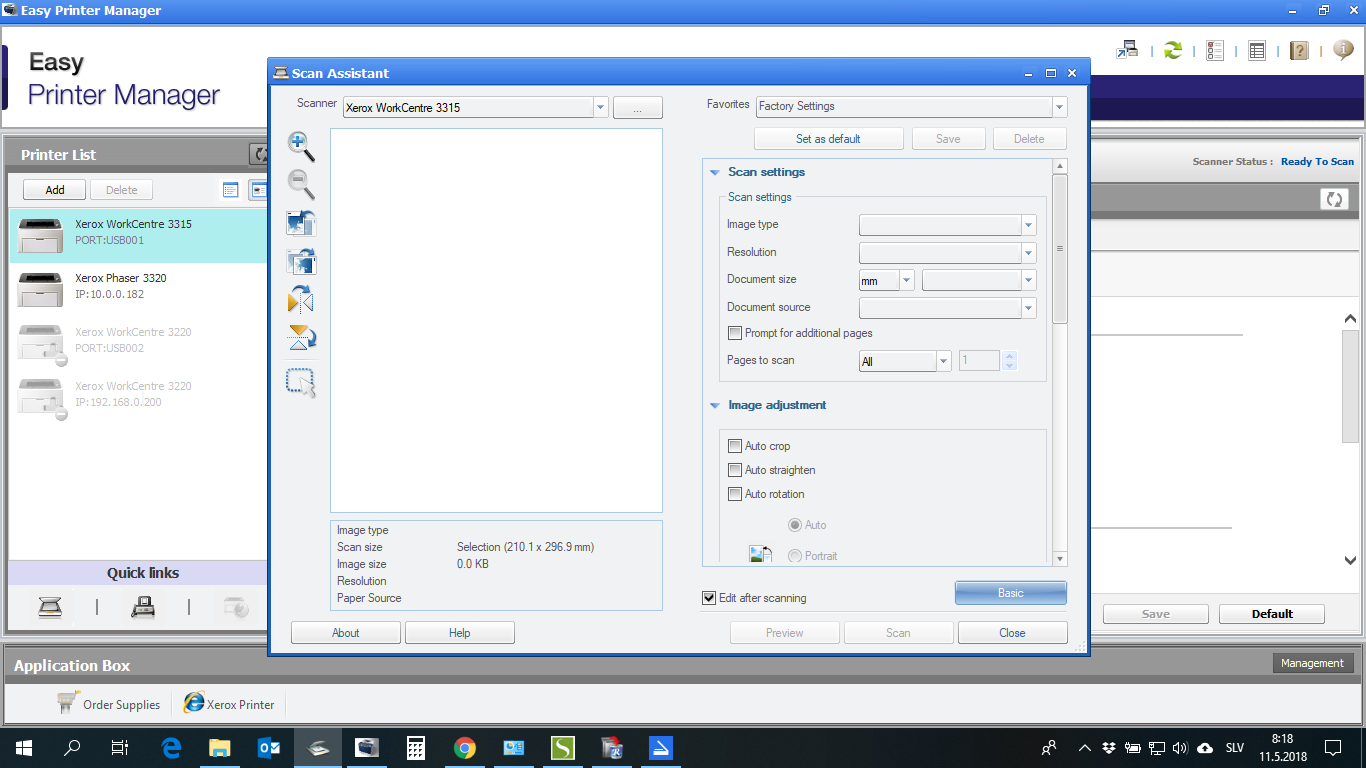Viewport: 1366px width, 768px height.
Task: Enable Prompt for additional pages
Action: coord(735,333)
